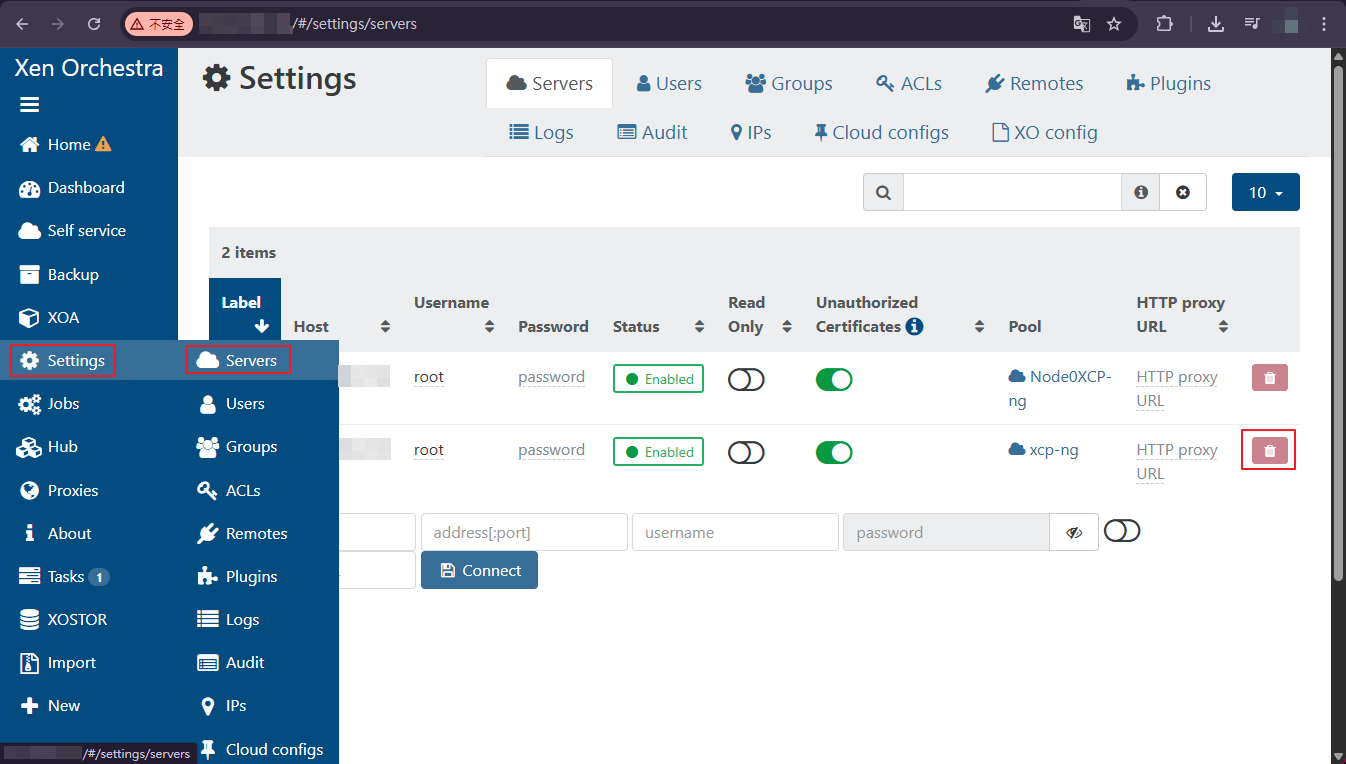
Task: Click the search filter input field
Action: click(1012, 192)
